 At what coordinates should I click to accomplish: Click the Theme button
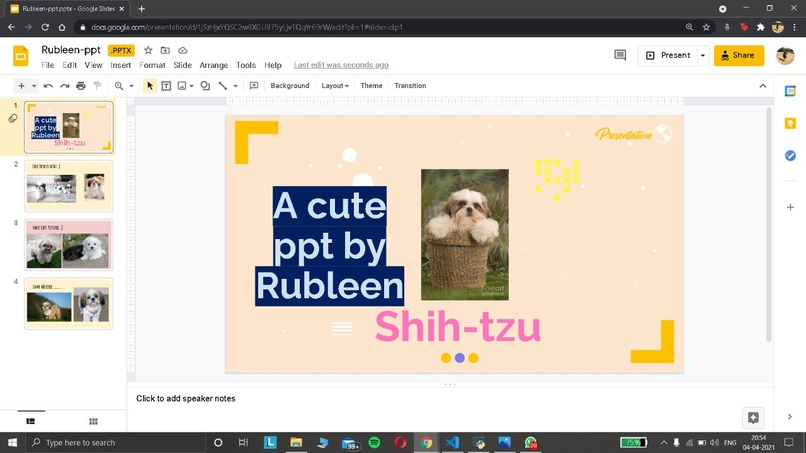click(371, 86)
